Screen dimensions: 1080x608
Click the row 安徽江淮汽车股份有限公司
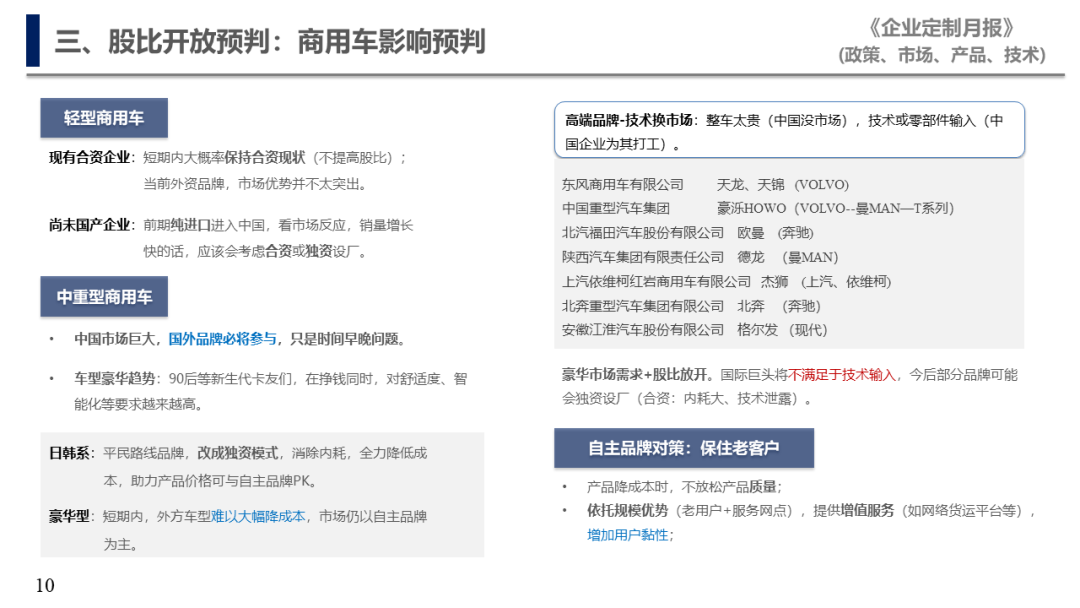point(643,330)
